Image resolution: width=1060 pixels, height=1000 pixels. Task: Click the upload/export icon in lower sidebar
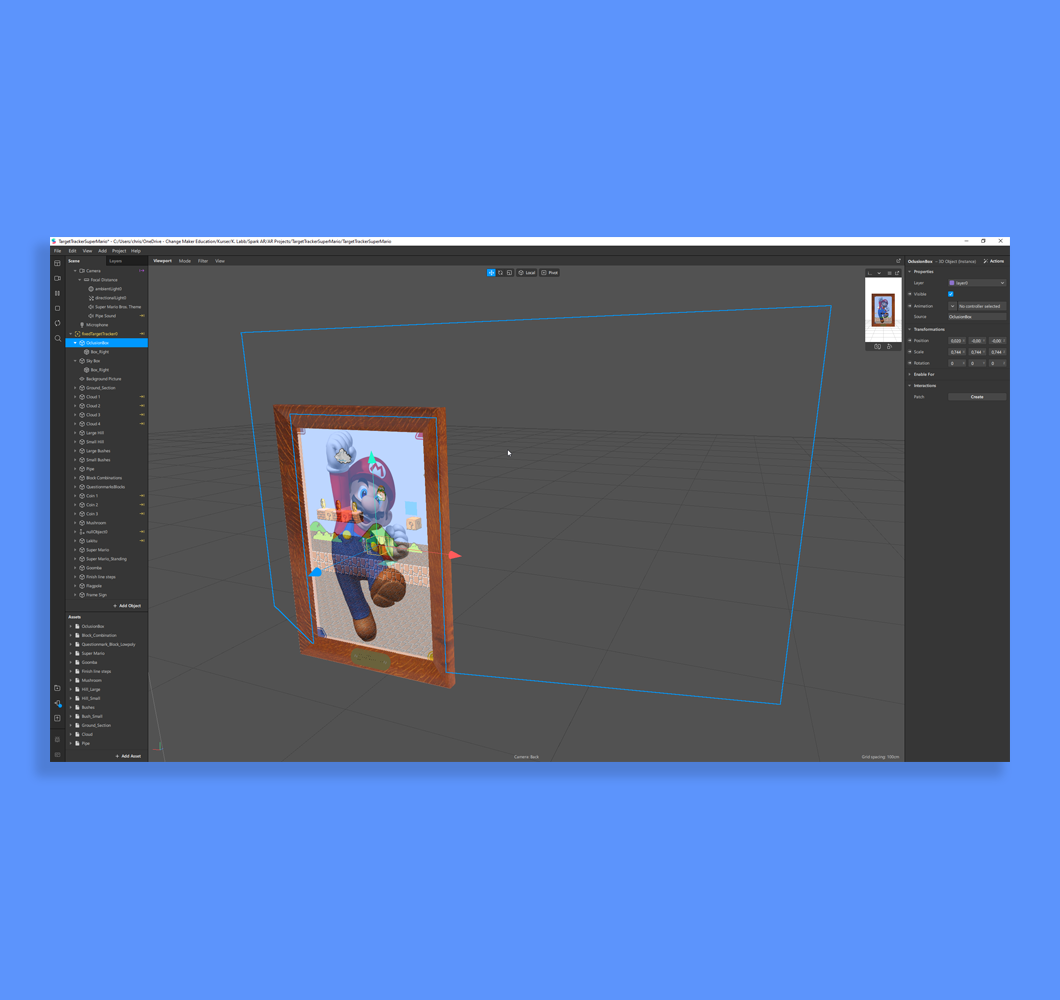tap(57, 718)
